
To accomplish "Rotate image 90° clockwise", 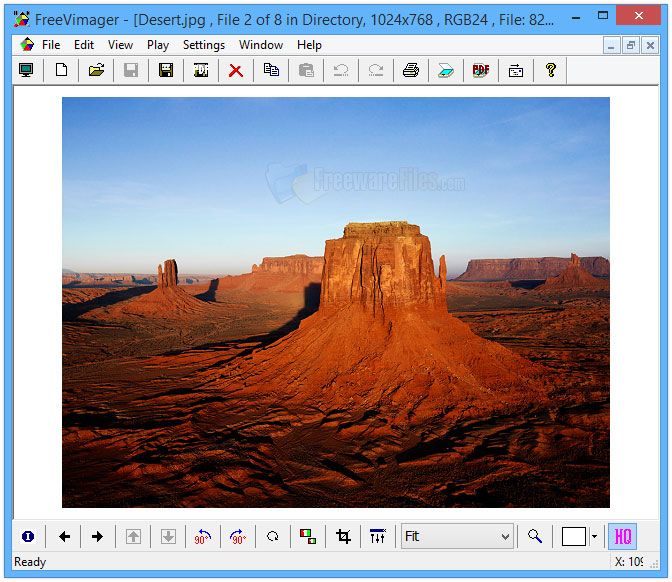I will [x=238, y=536].
